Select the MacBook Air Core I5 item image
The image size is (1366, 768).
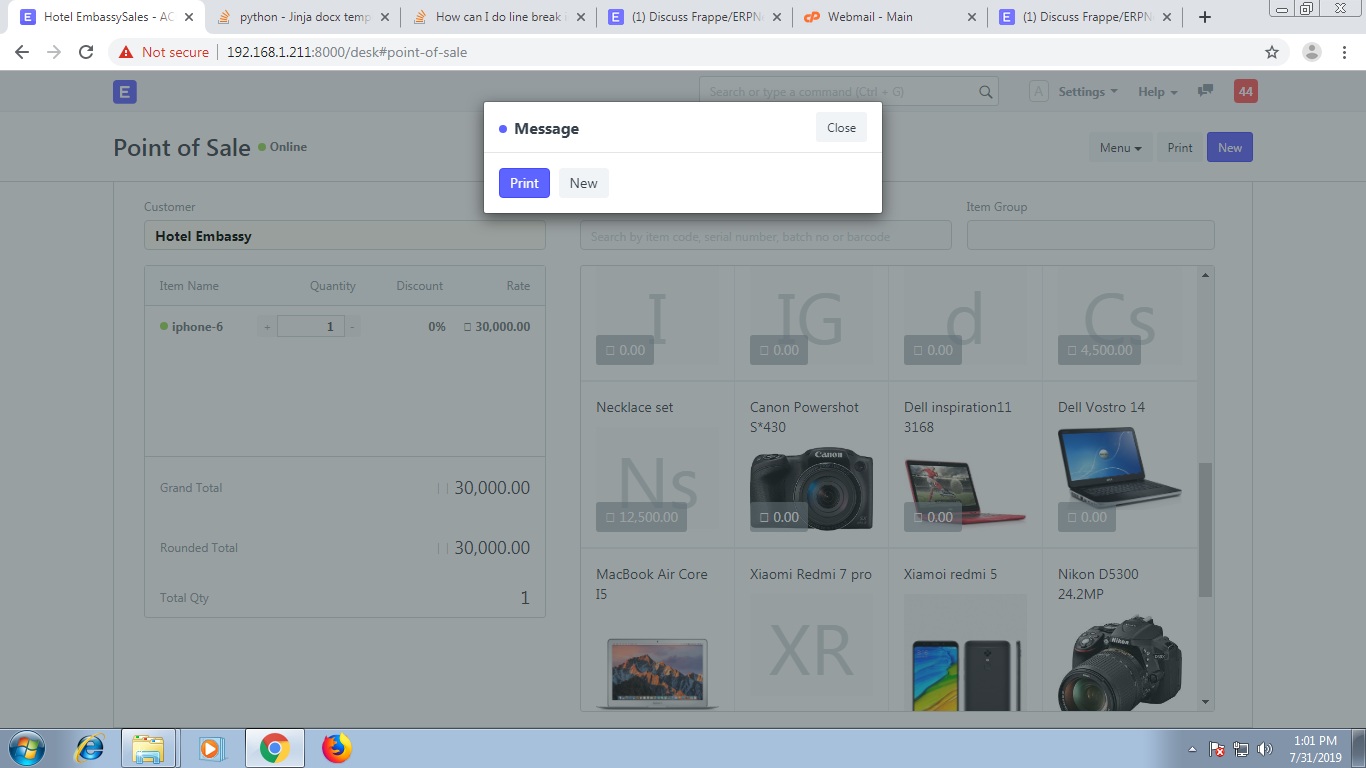click(657, 674)
